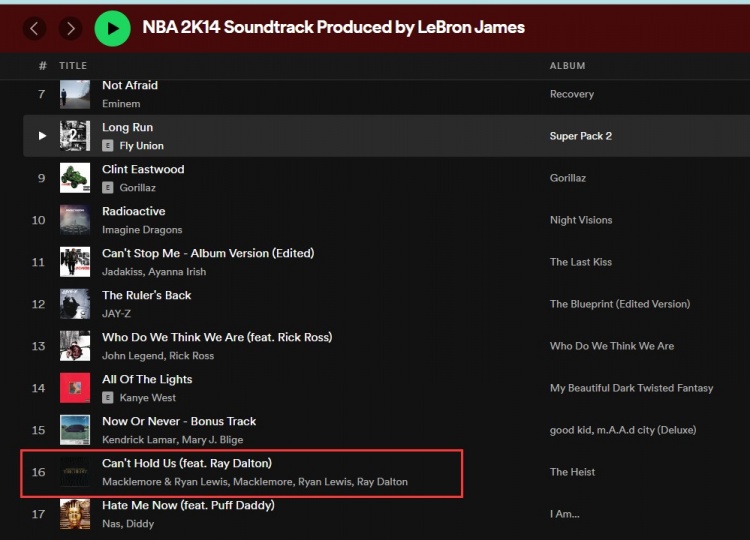Open Nas artist link
The image size is (750, 540).
[x=111, y=524]
